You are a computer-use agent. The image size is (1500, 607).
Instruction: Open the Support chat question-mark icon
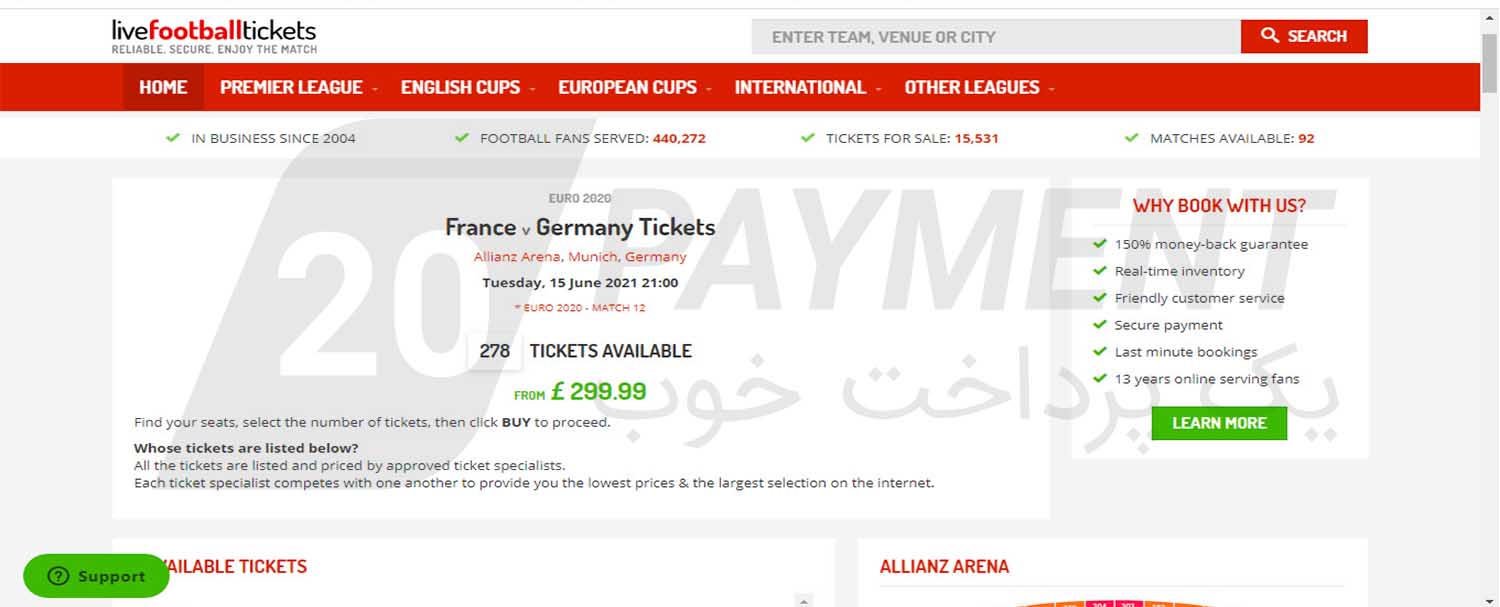(x=58, y=576)
